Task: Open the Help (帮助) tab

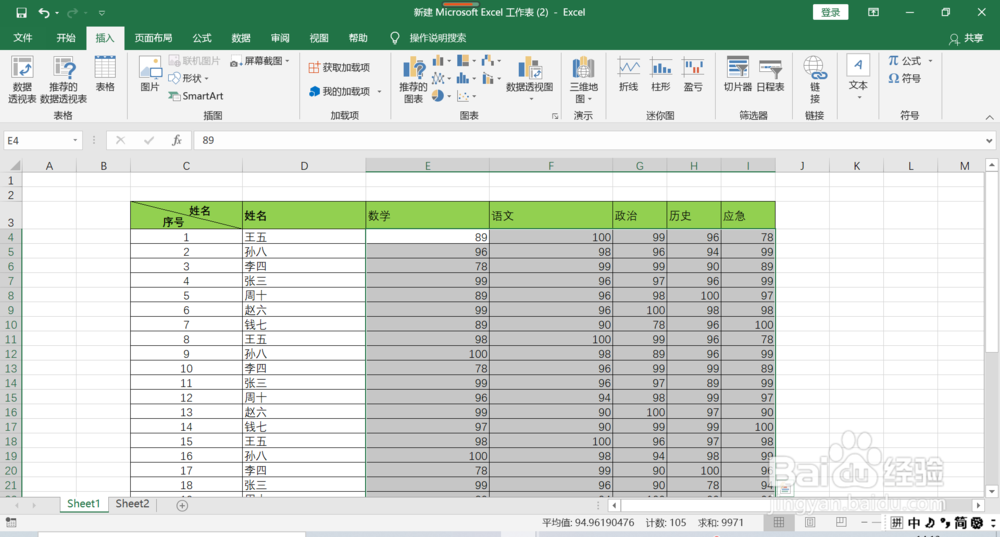Action: 358,38
